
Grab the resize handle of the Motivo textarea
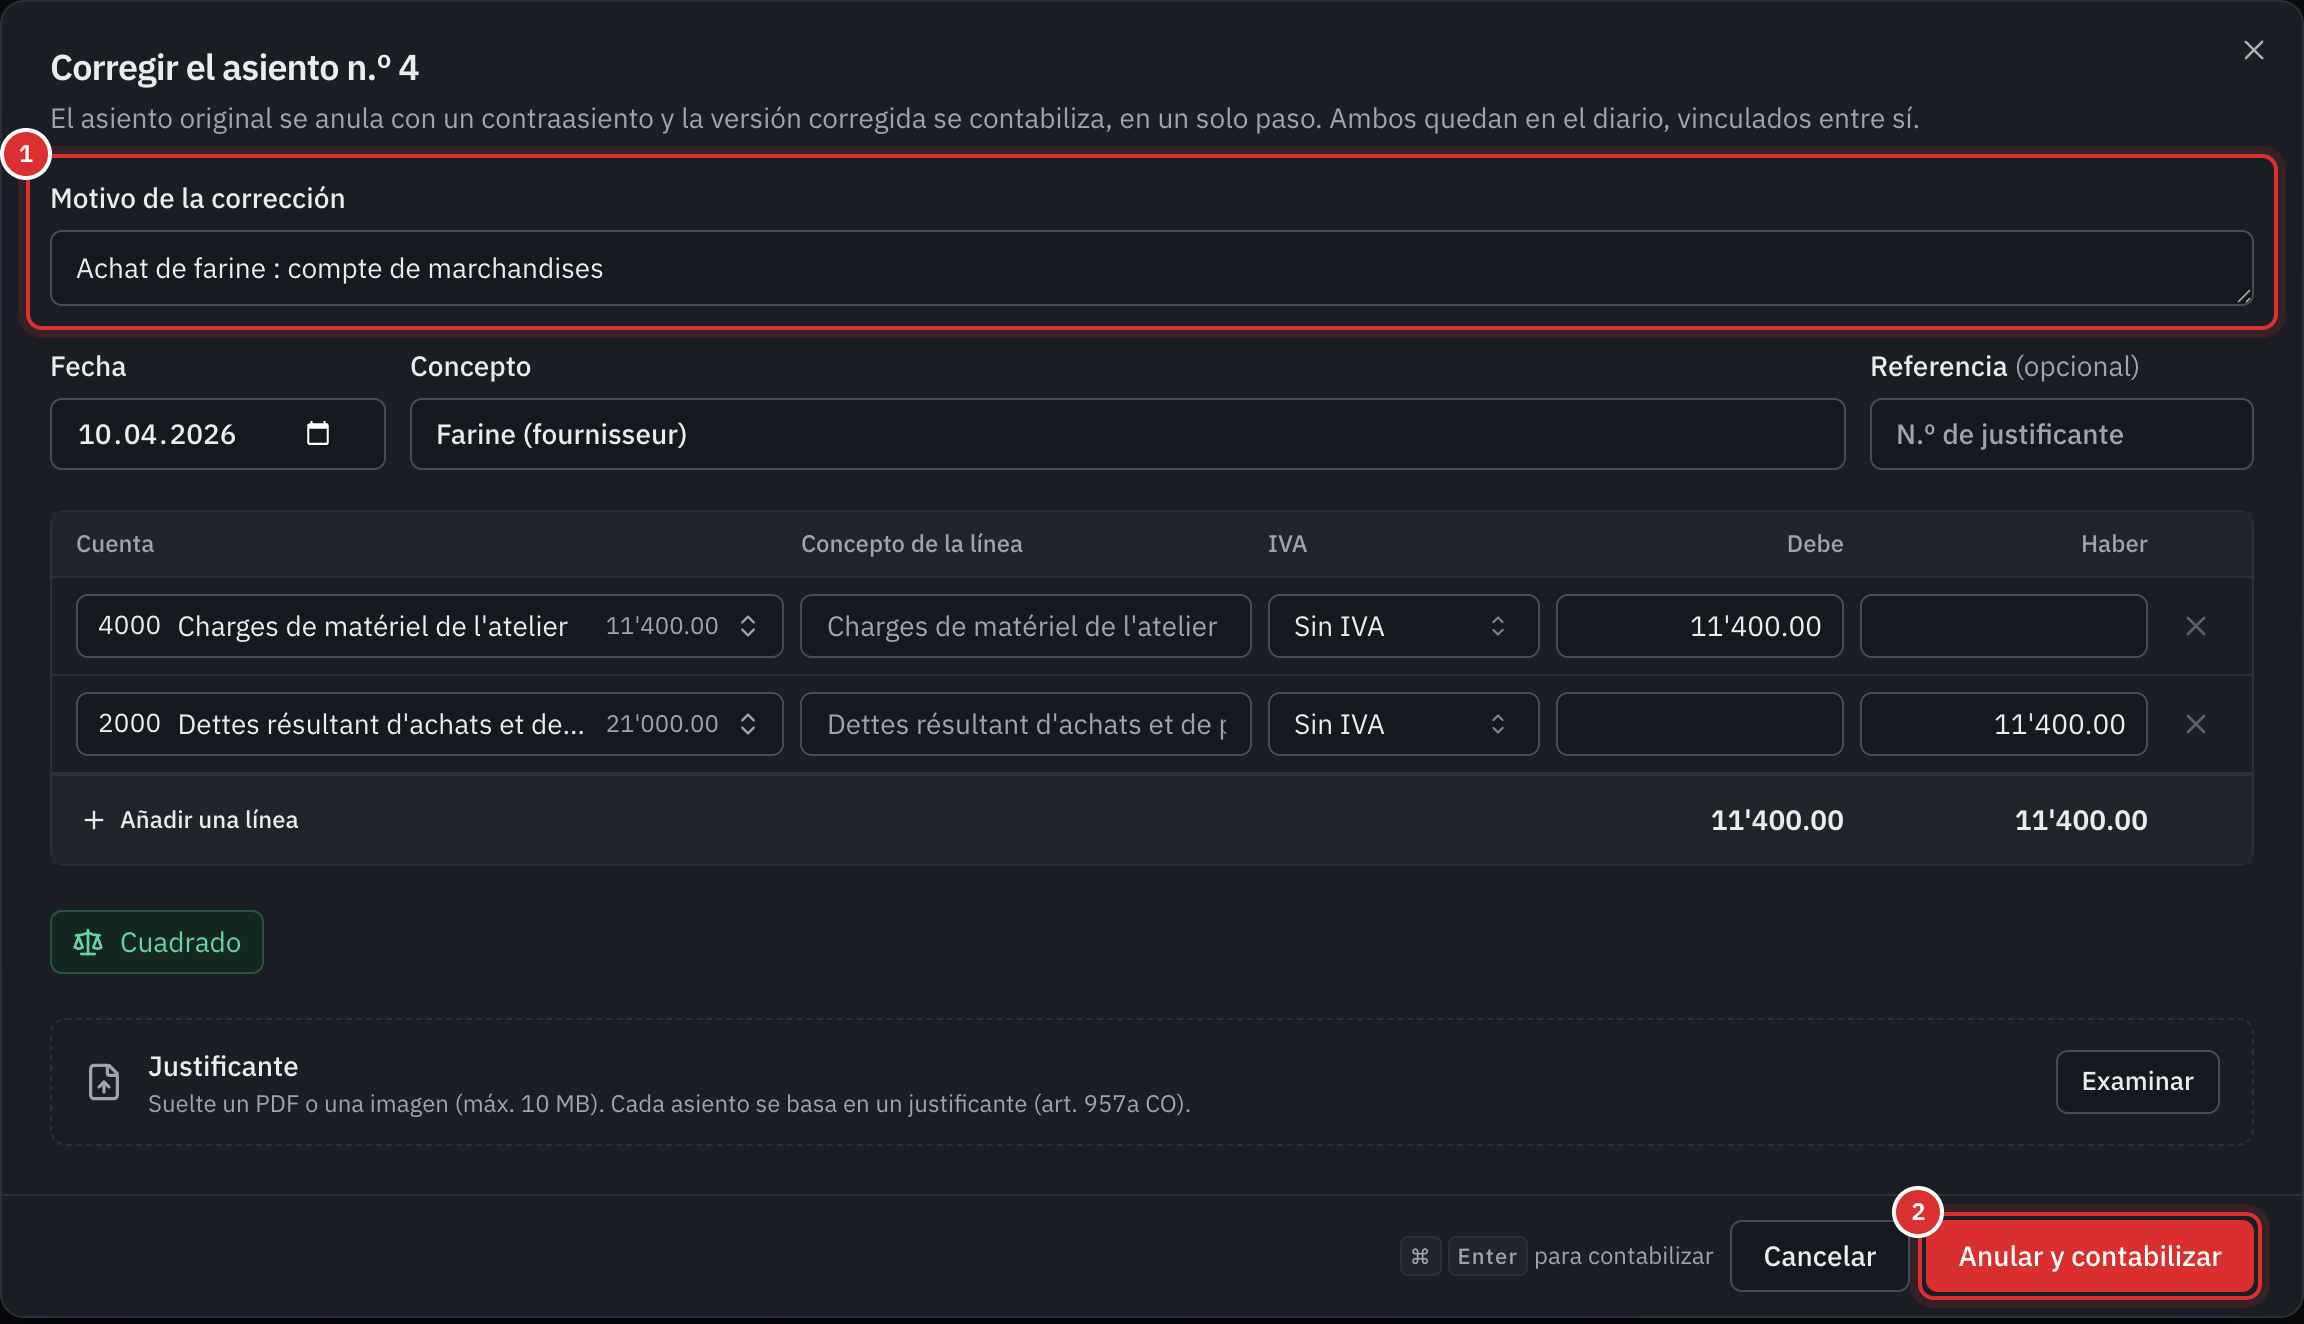[x=2243, y=296]
